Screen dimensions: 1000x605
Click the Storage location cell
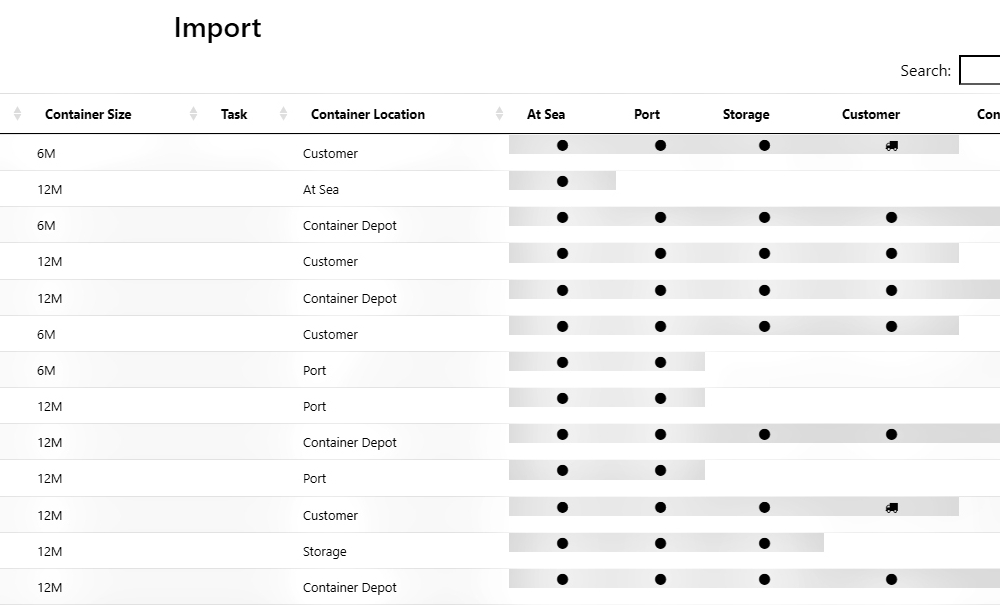(325, 551)
